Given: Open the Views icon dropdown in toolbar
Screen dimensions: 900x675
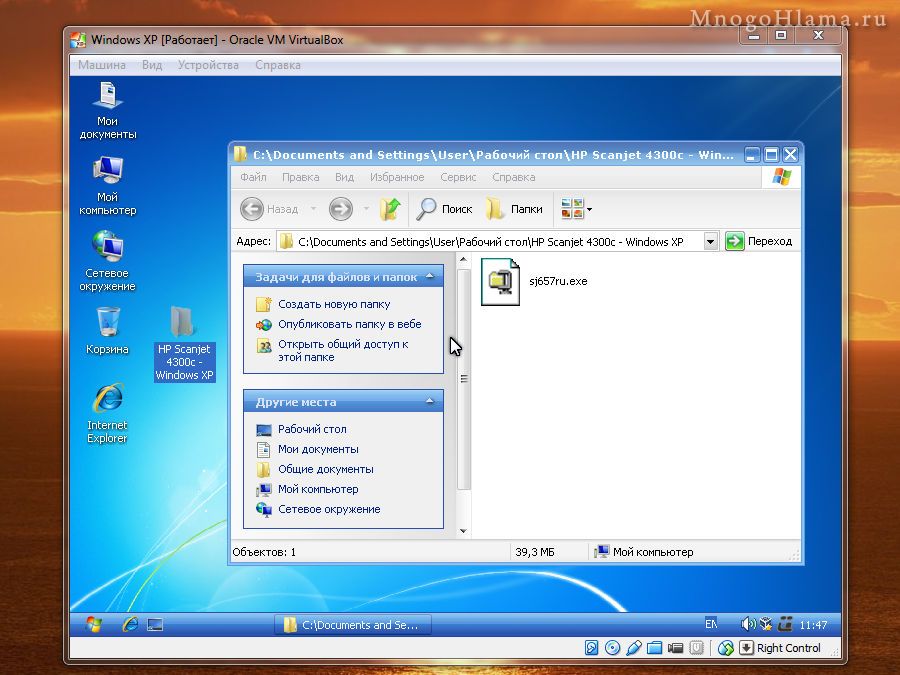Looking at the screenshot, I should tap(576, 209).
